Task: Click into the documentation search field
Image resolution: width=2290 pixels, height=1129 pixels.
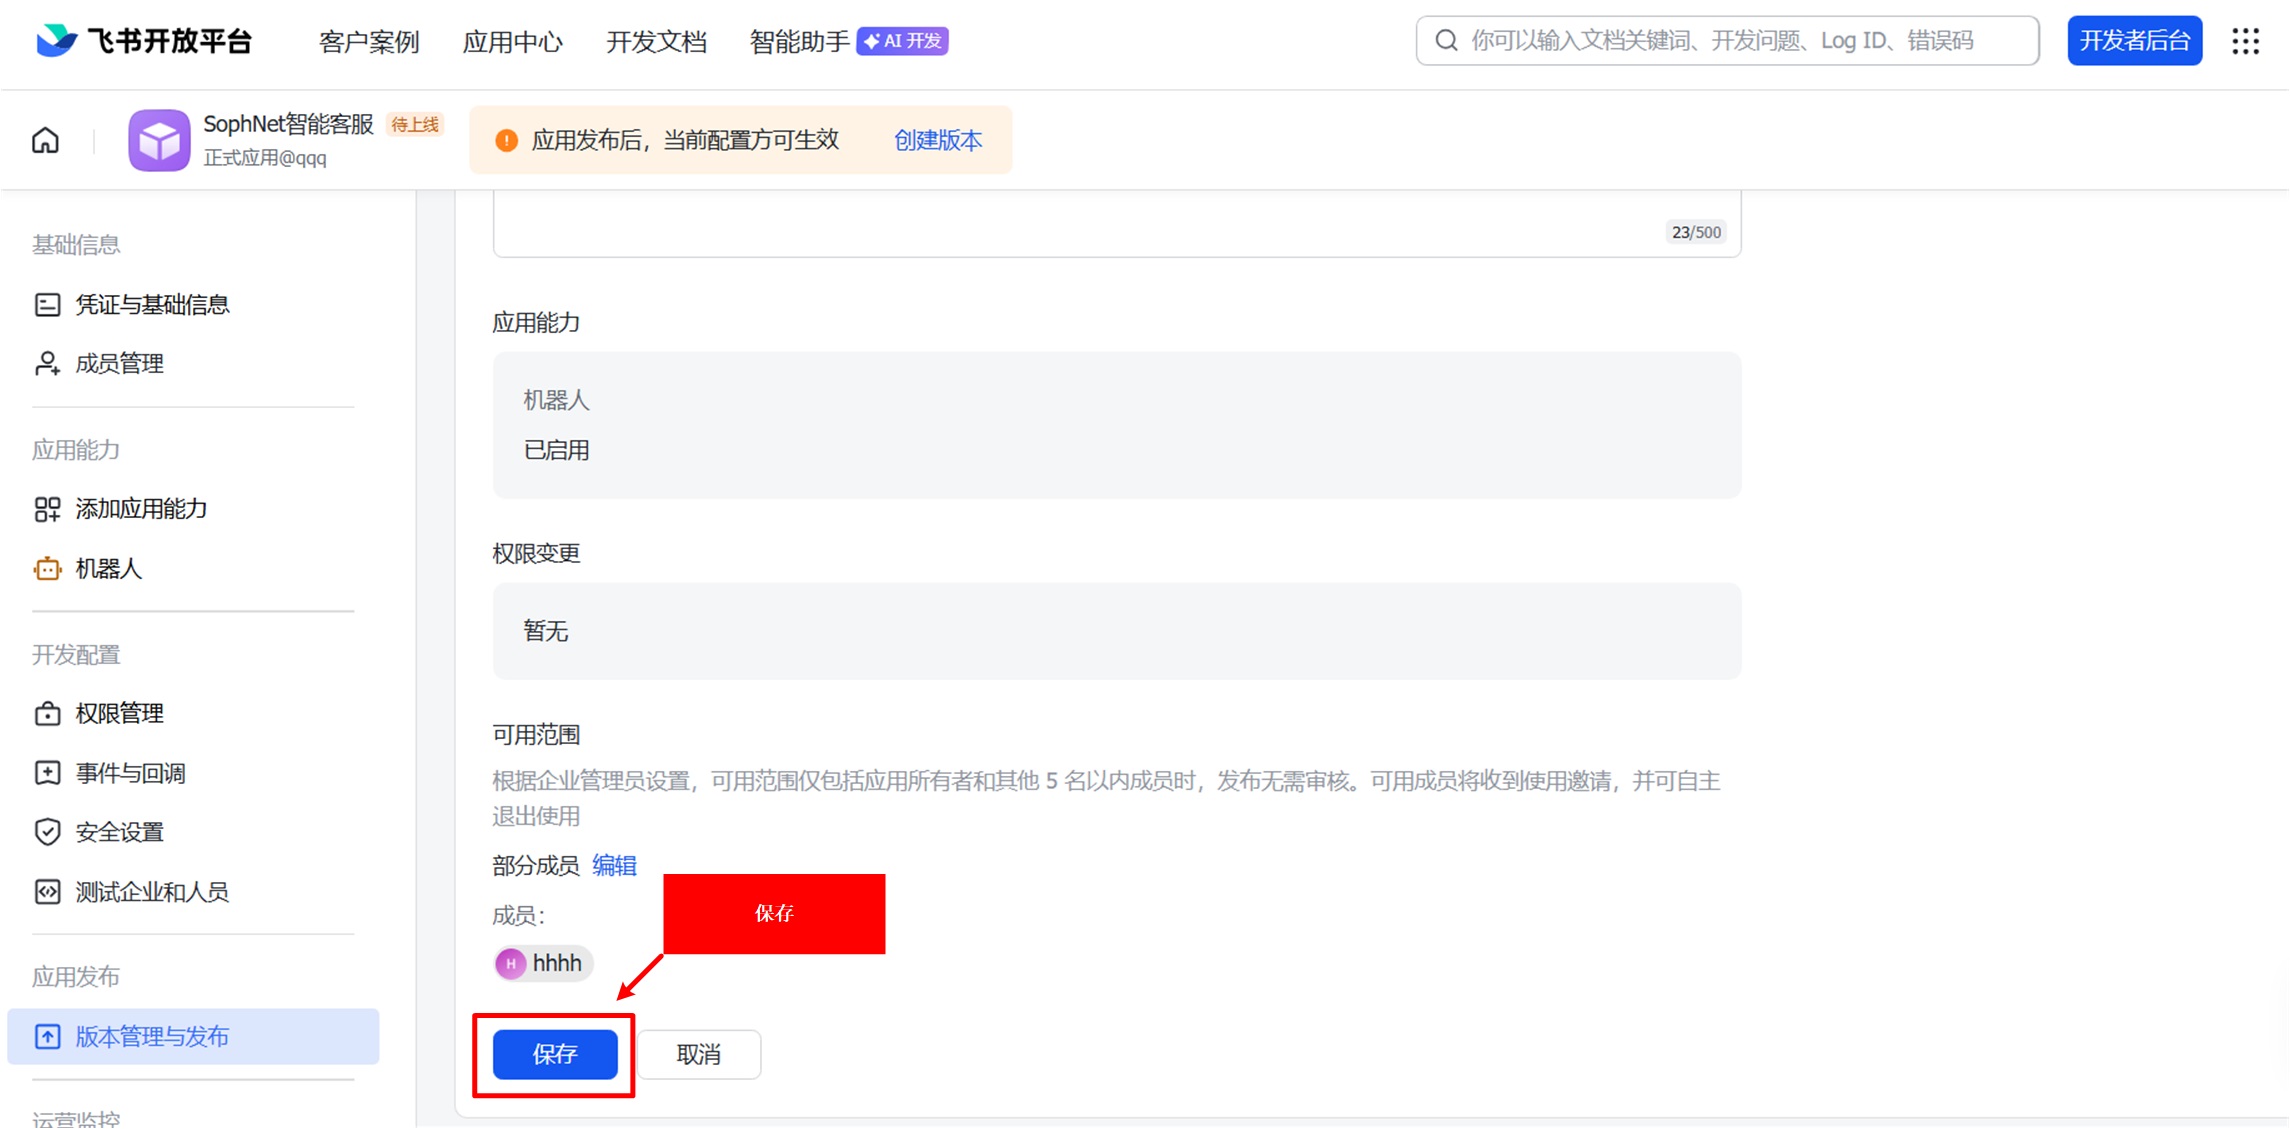Action: point(1740,41)
